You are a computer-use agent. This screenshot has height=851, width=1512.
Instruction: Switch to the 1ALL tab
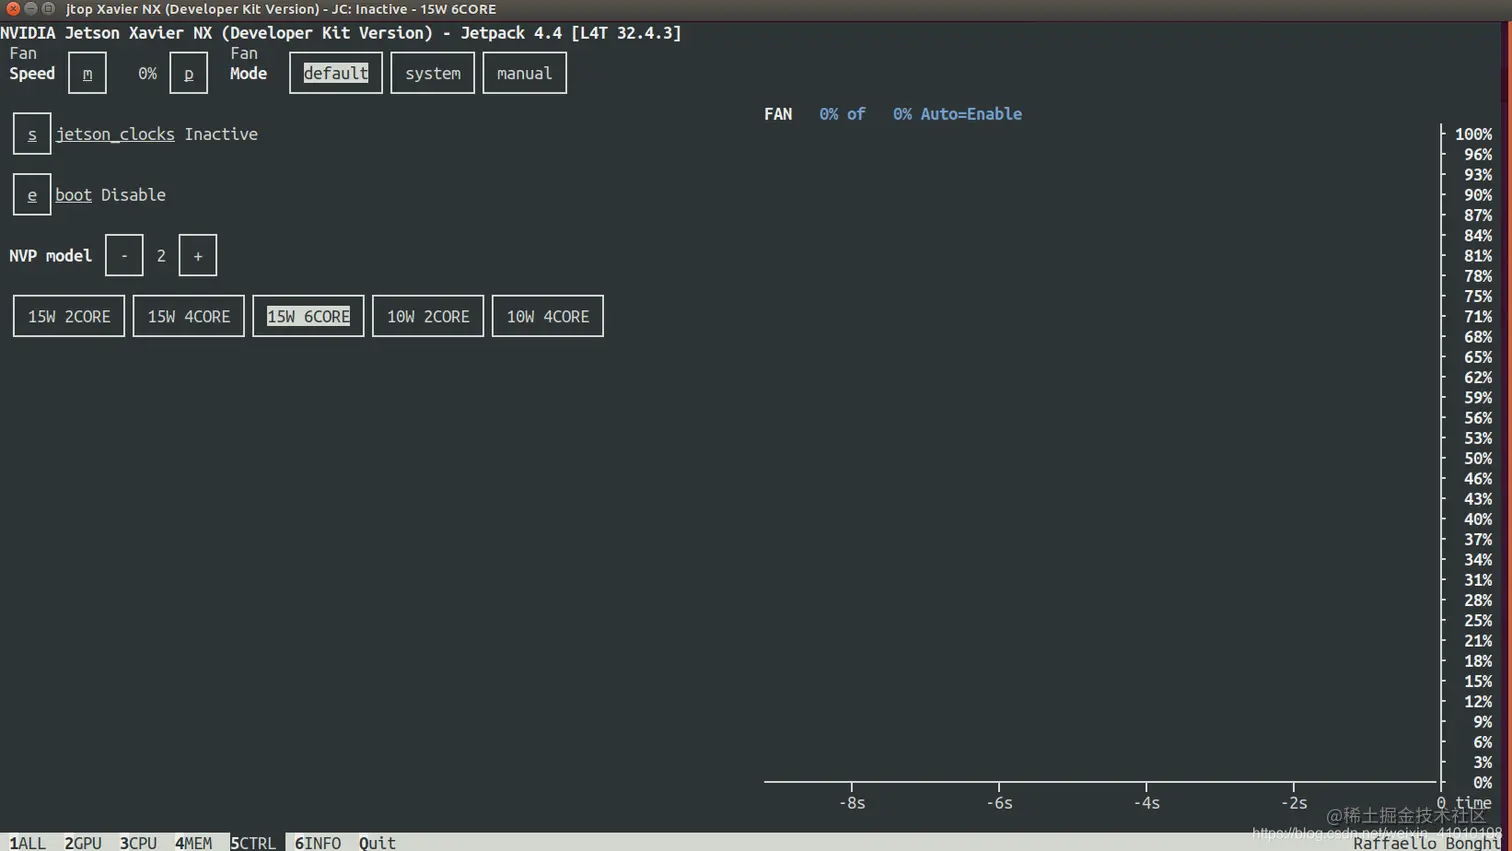click(28, 843)
